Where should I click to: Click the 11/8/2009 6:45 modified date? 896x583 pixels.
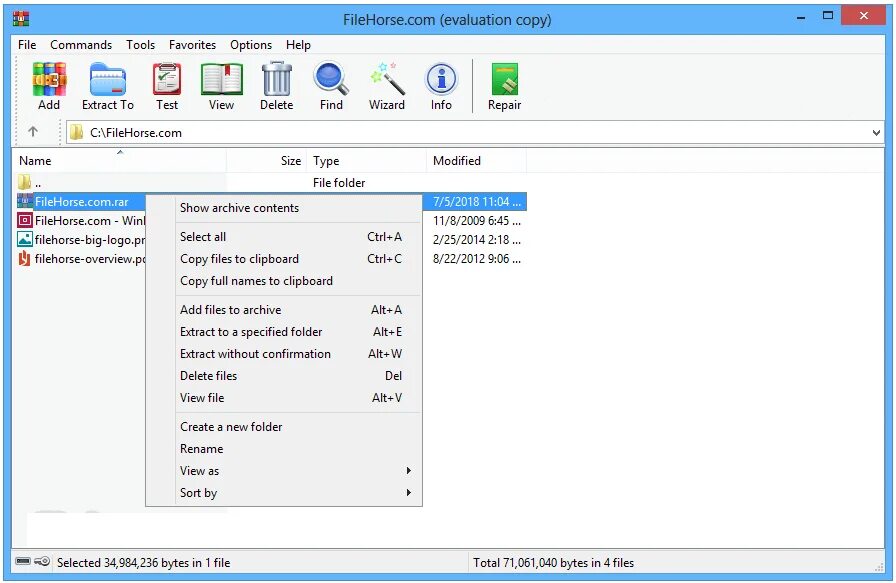tap(477, 221)
